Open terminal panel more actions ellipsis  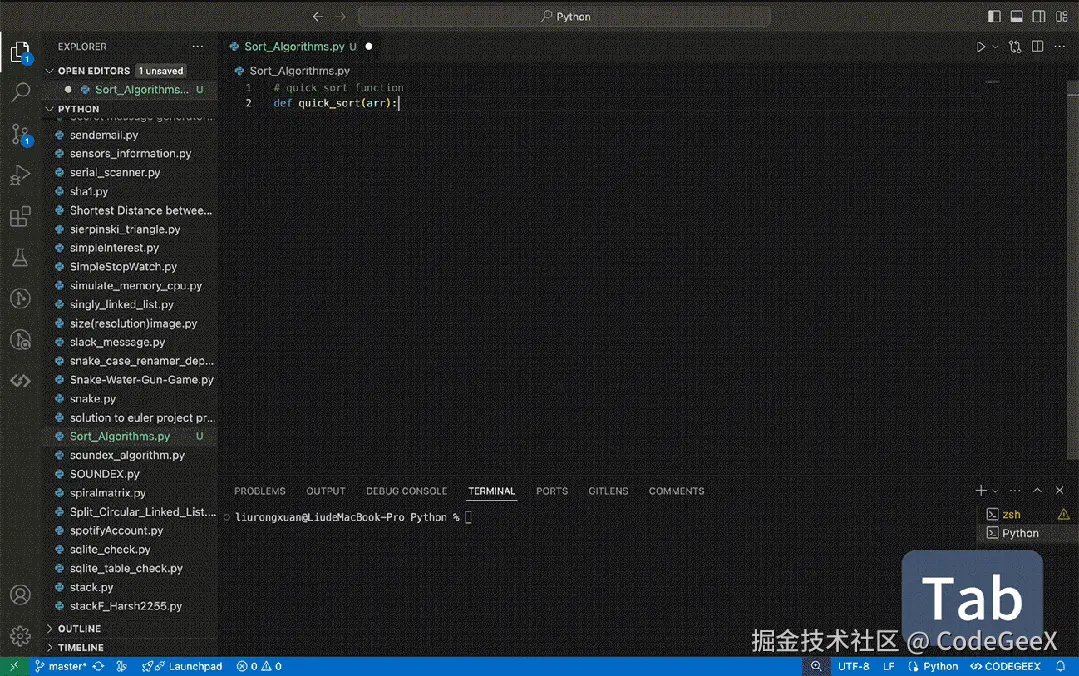click(x=1015, y=490)
